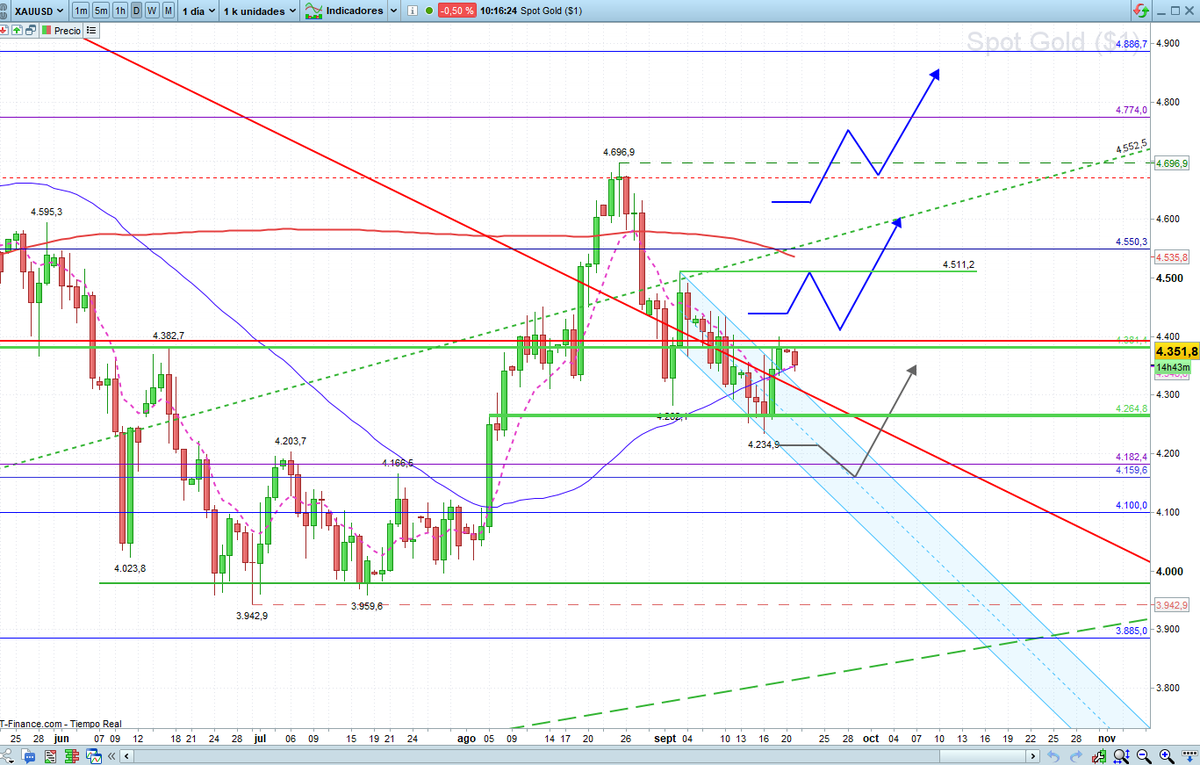
Task: Click the 4.203,7 swing high label
Action: (x=290, y=441)
